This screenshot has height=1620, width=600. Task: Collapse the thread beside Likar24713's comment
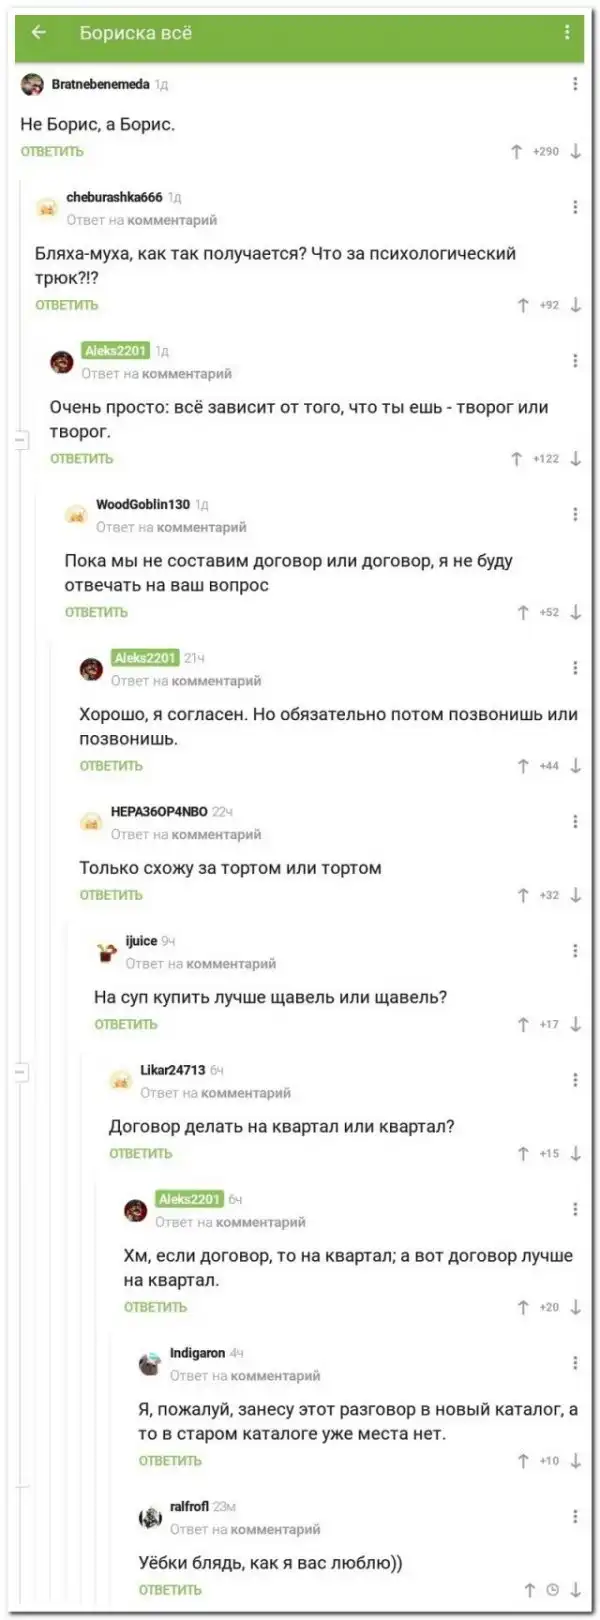[x=21, y=1072]
